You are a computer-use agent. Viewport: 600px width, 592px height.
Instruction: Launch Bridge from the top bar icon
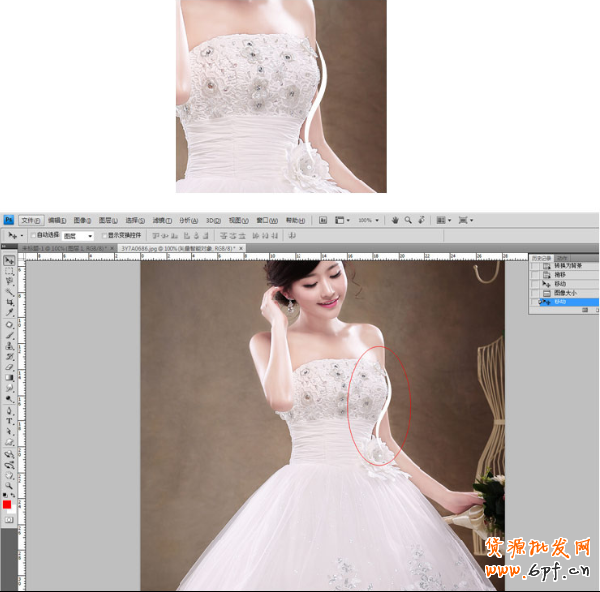[323, 220]
